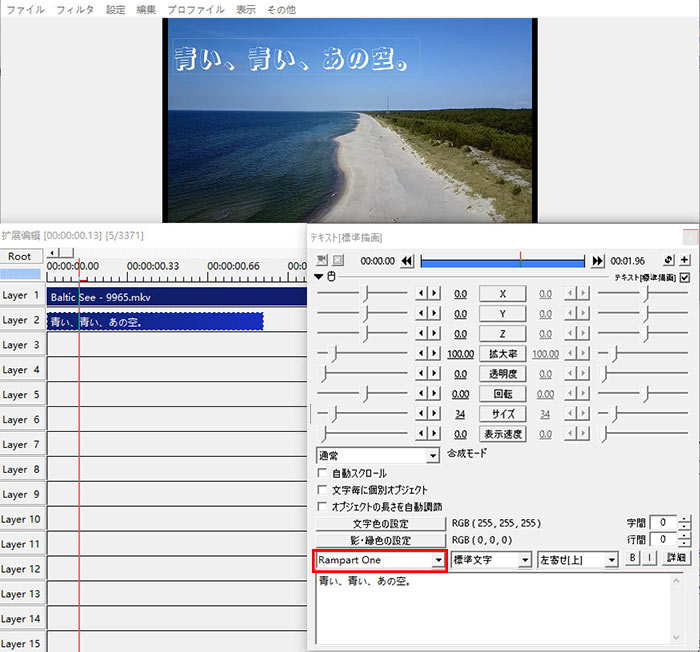Open the プロファイル menu
This screenshot has width=700, height=652.
click(x=196, y=9)
